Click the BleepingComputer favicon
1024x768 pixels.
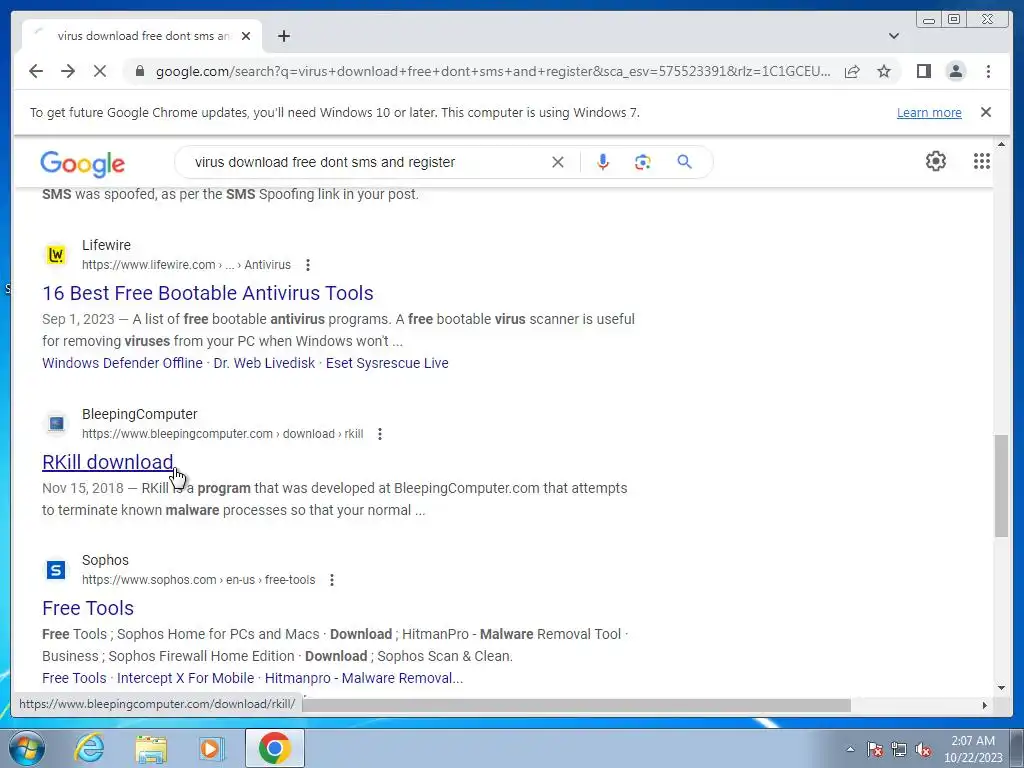pos(56,424)
